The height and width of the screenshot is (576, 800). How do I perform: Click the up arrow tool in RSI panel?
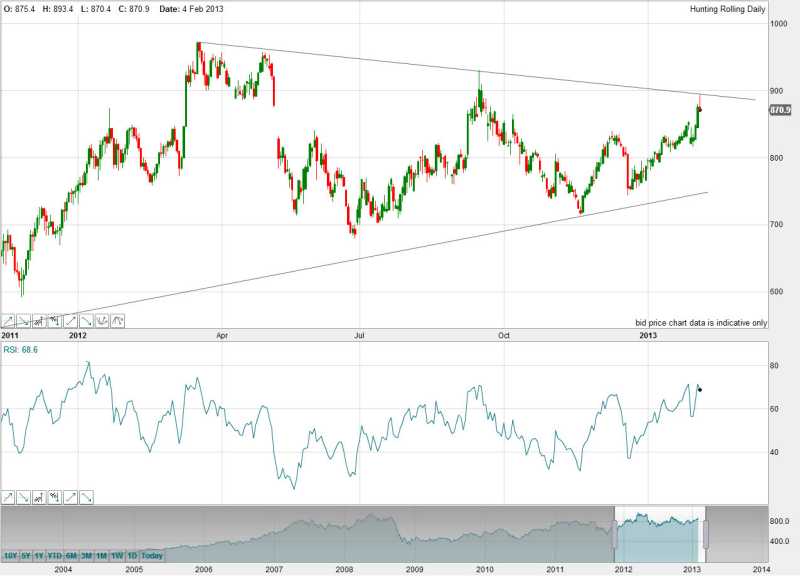(8, 497)
